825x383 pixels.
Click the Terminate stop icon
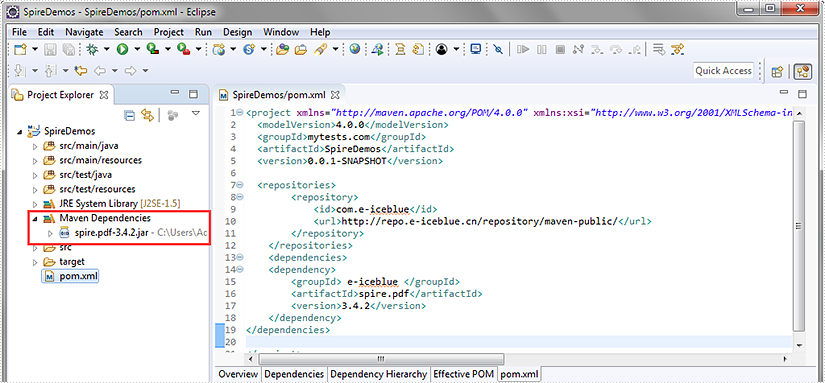point(560,49)
